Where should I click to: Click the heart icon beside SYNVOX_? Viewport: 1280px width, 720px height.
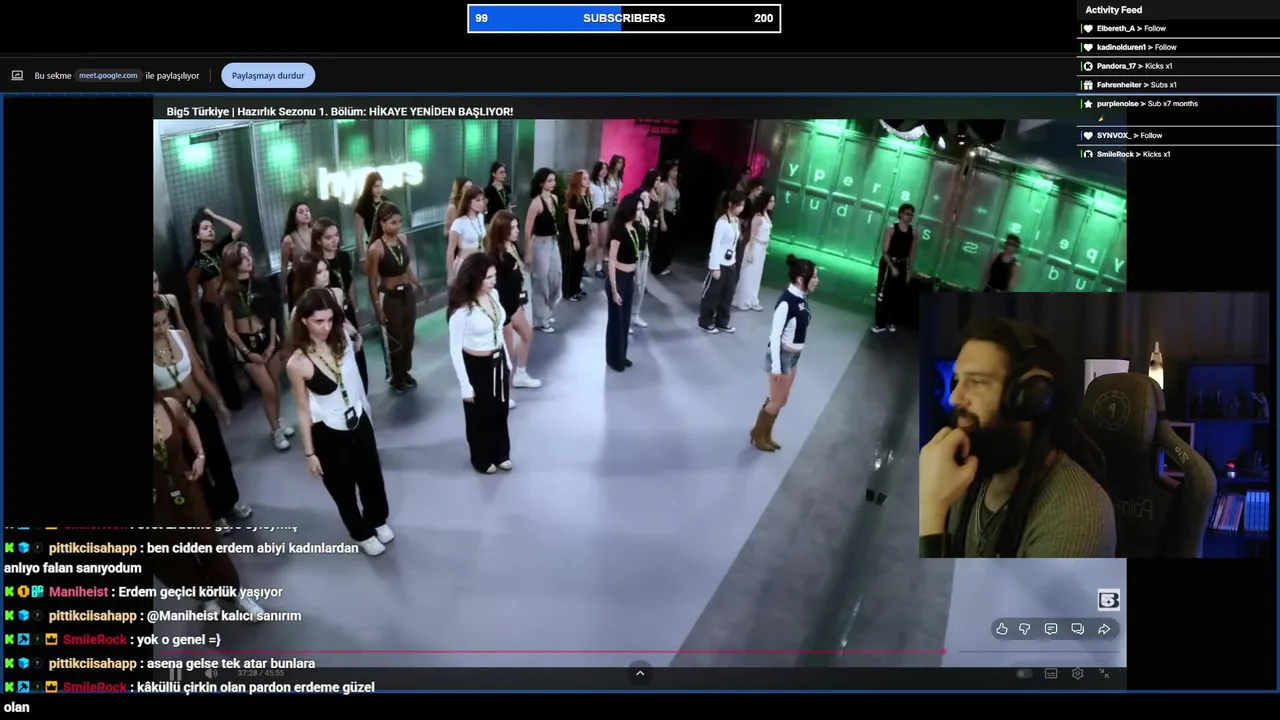point(1088,135)
